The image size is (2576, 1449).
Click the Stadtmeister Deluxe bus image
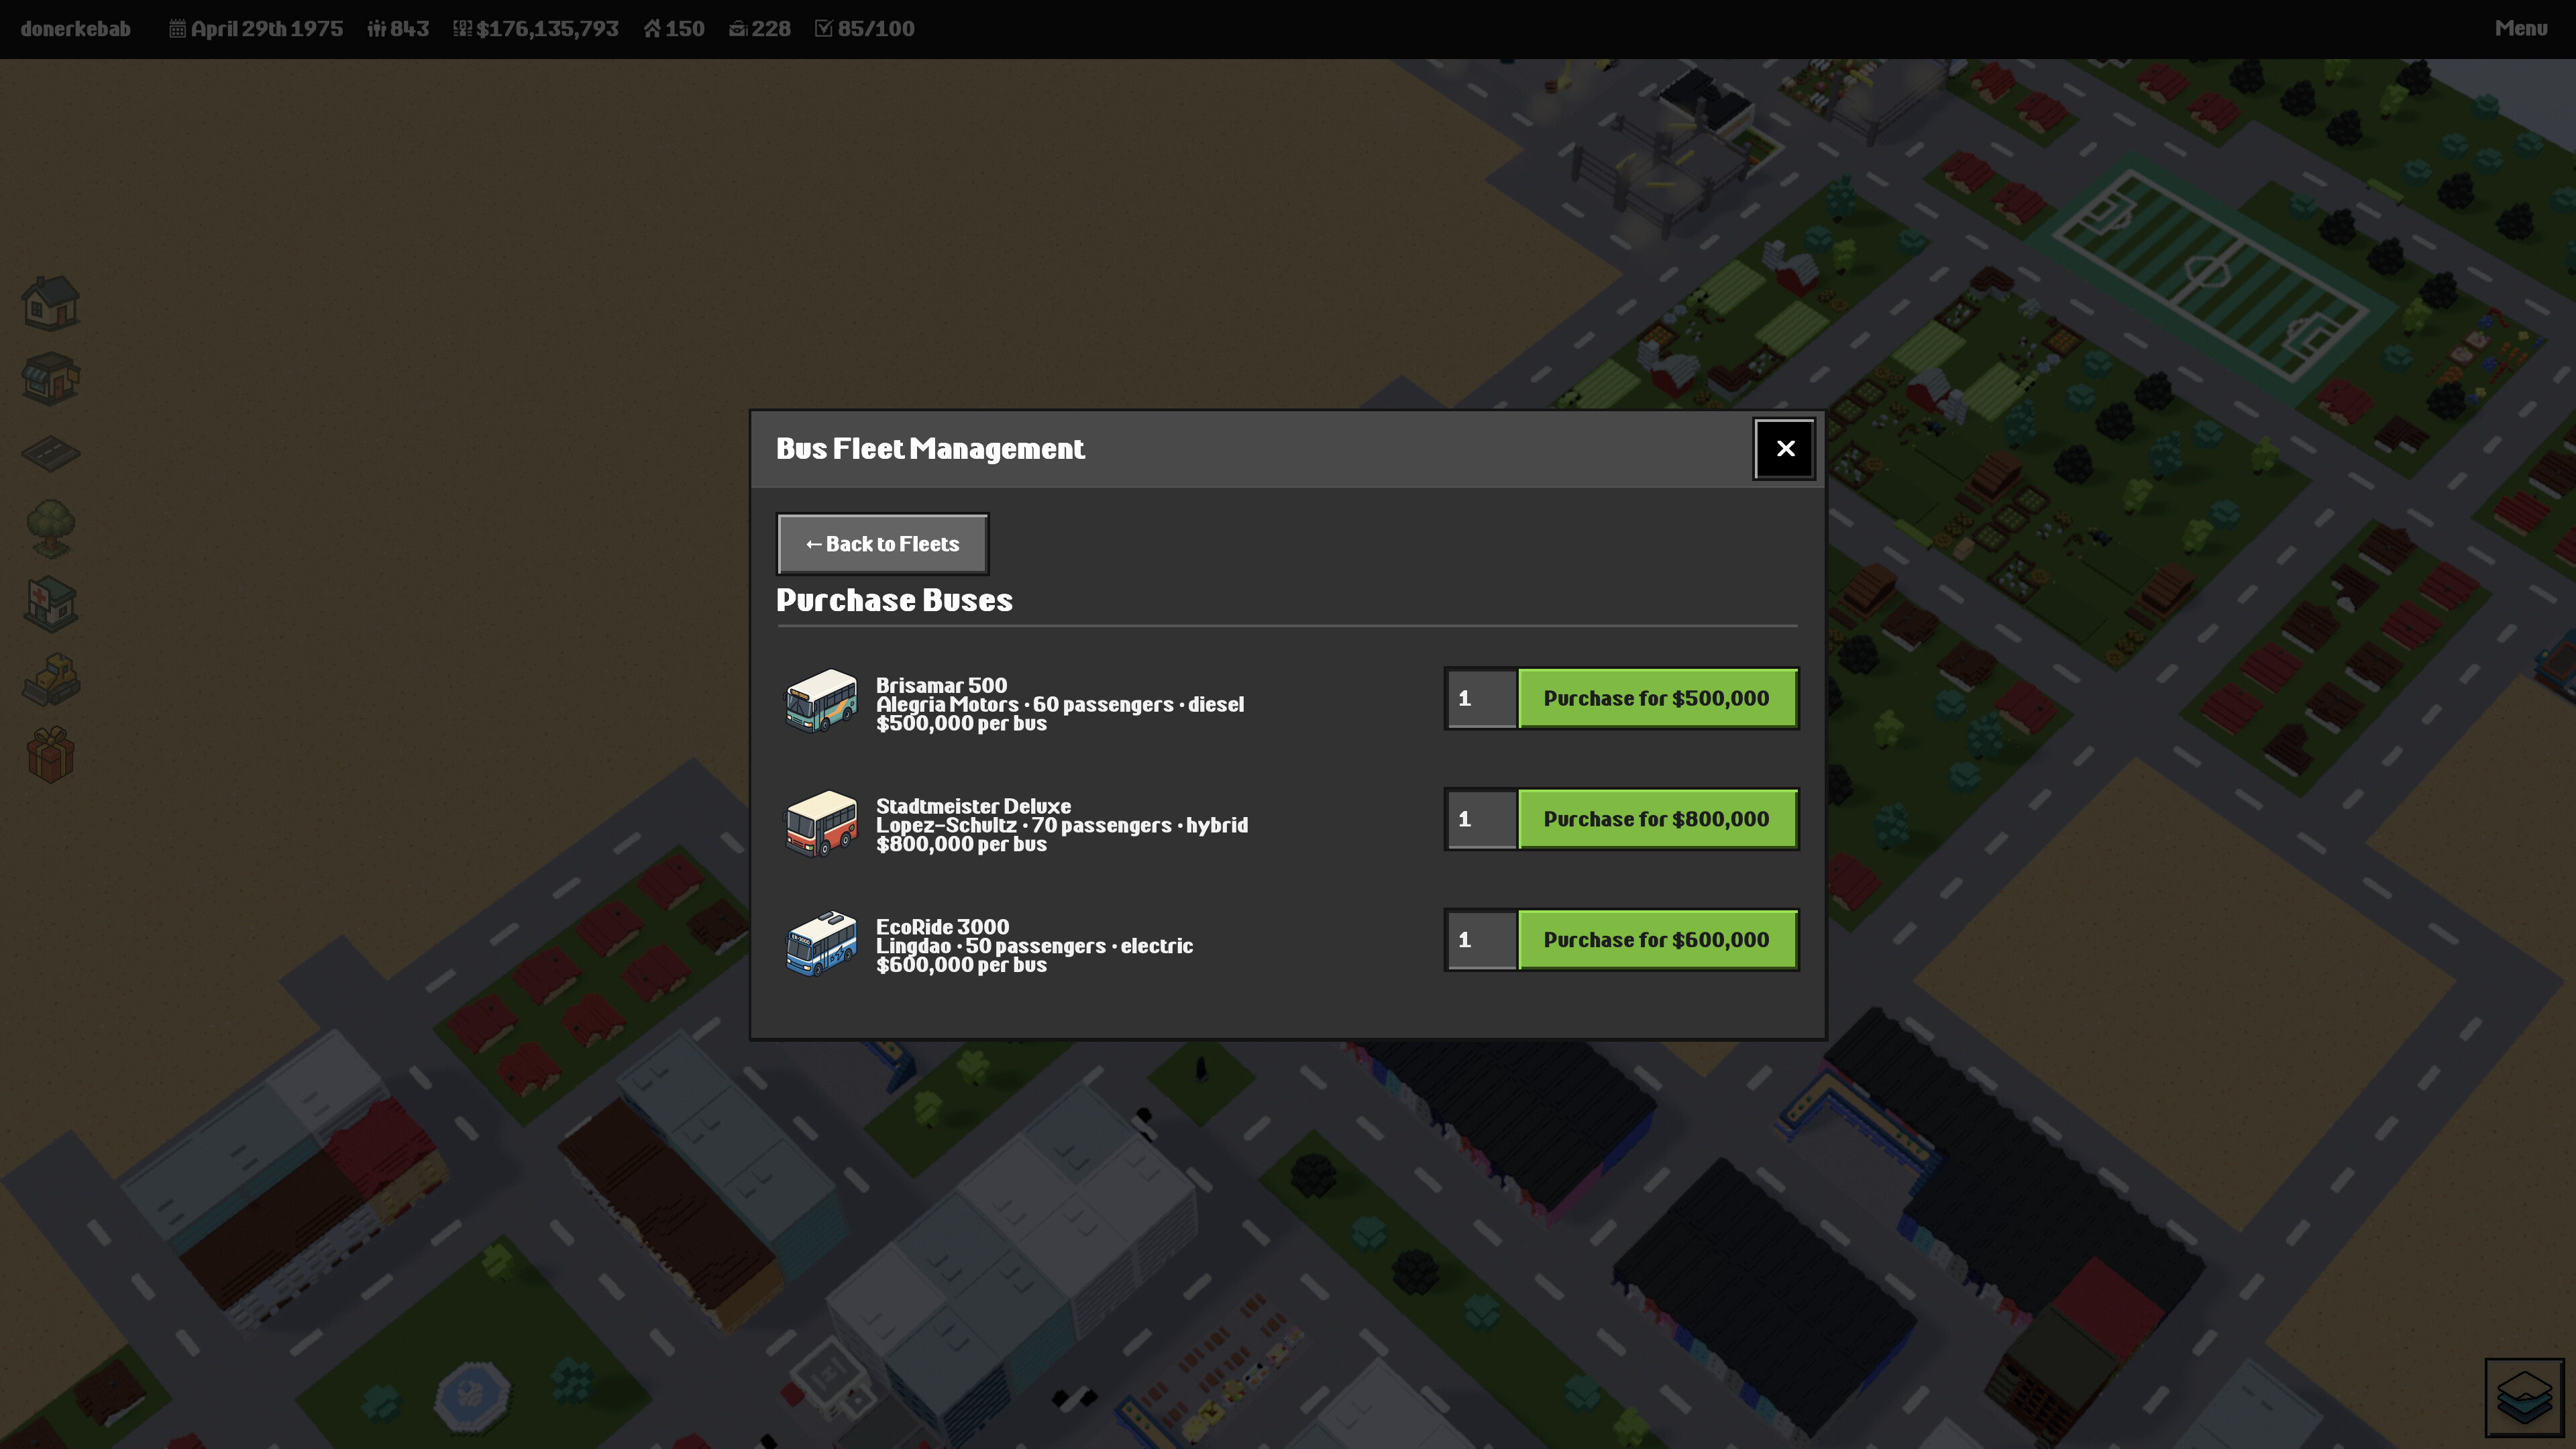tap(822, 824)
